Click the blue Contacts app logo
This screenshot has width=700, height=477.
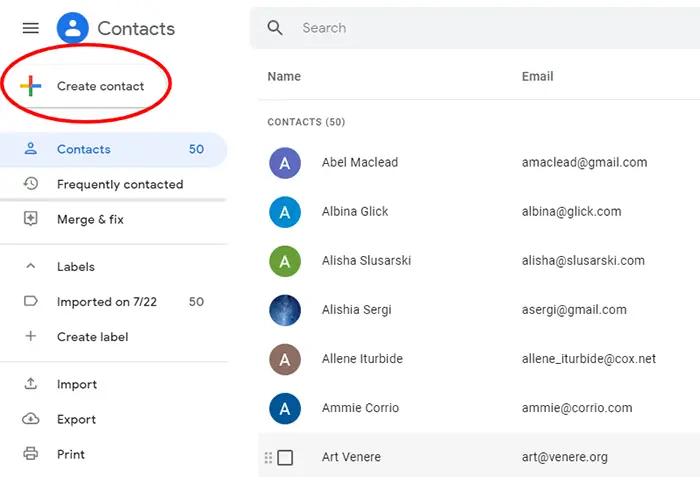(73, 28)
